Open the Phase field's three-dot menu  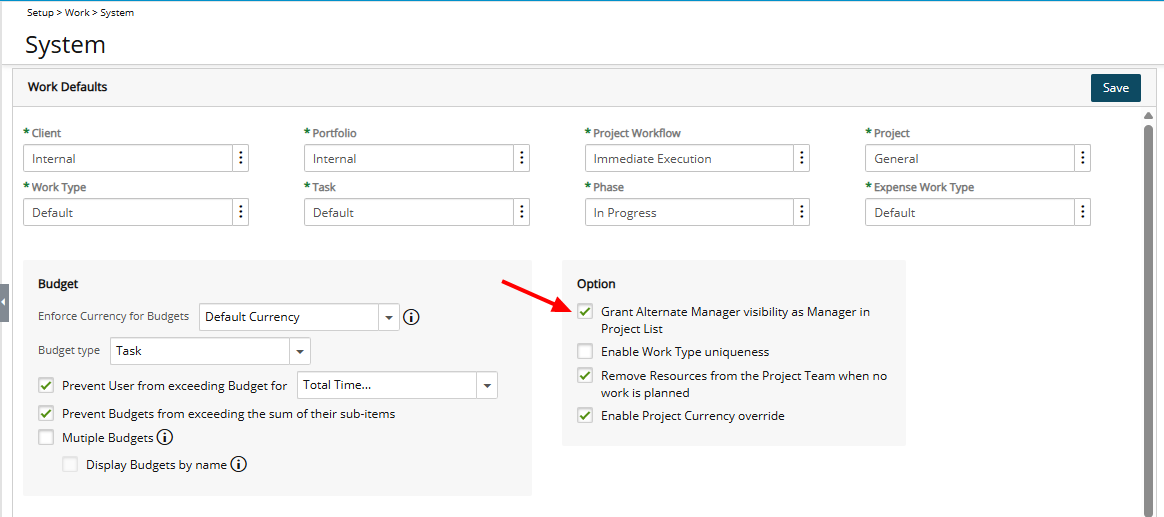tap(802, 212)
